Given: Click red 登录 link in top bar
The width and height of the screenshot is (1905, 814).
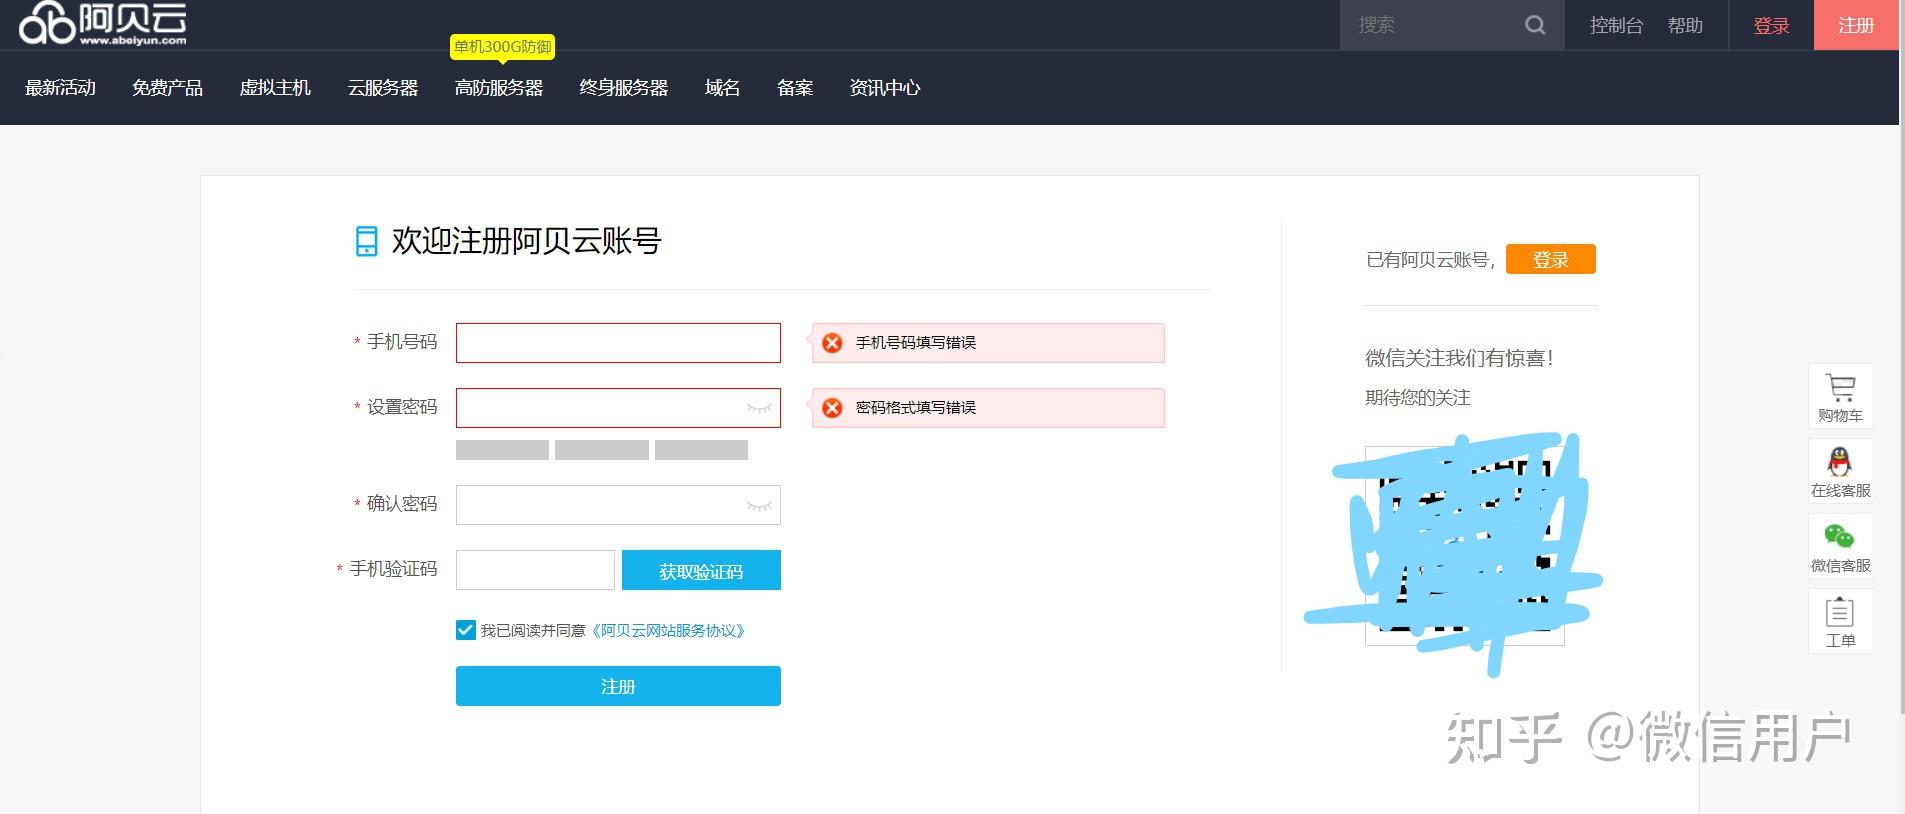Looking at the screenshot, I should (1771, 25).
